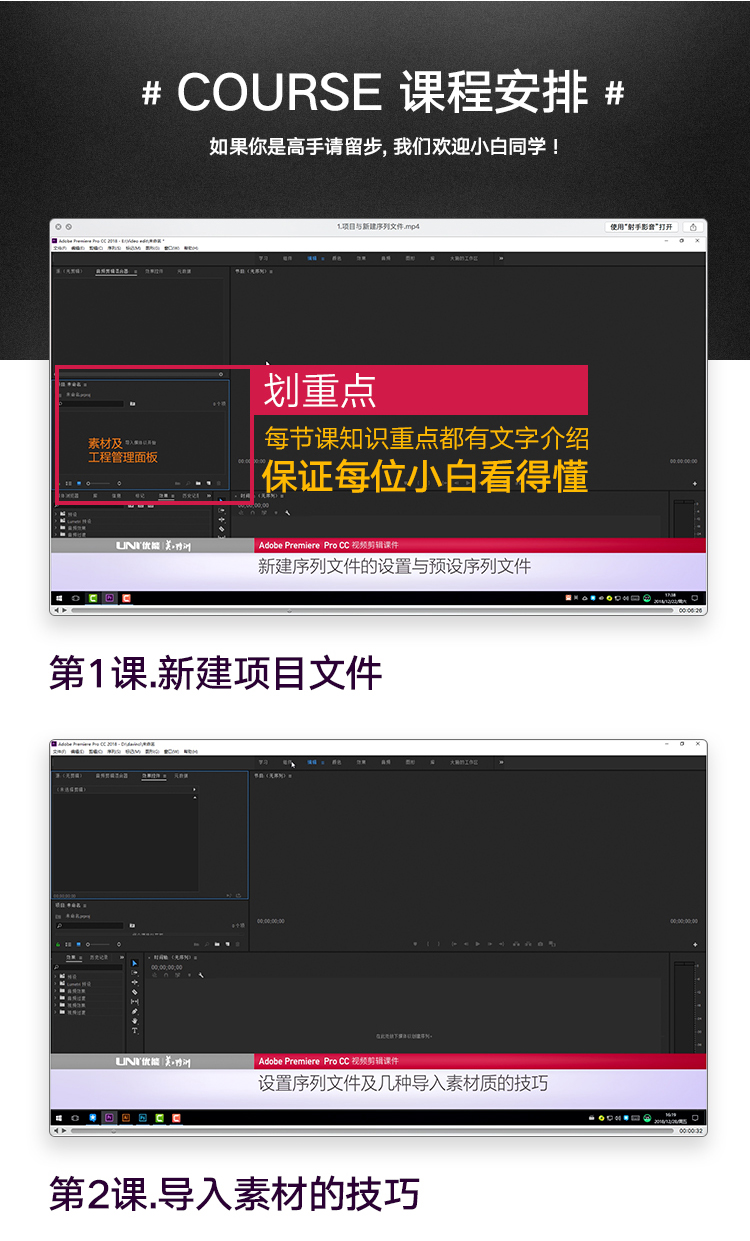Switch to Icon View in lesson 2 project panel

[78, 944]
